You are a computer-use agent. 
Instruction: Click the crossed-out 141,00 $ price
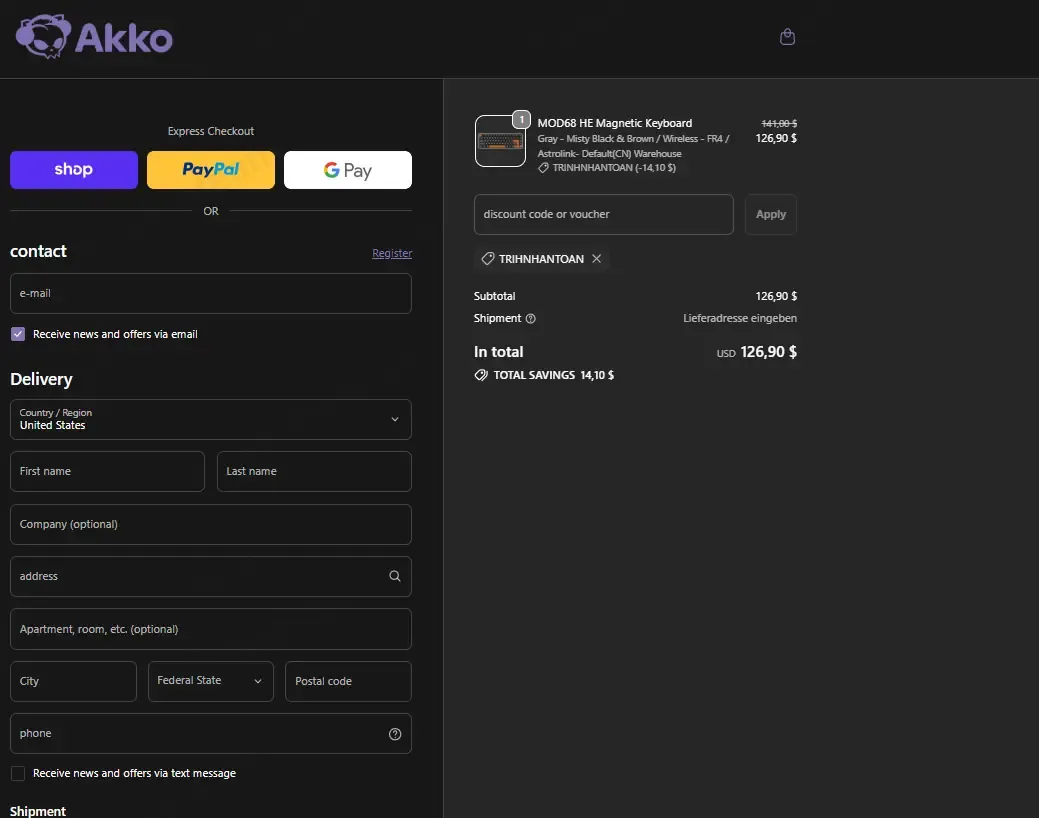pos(779,123)
